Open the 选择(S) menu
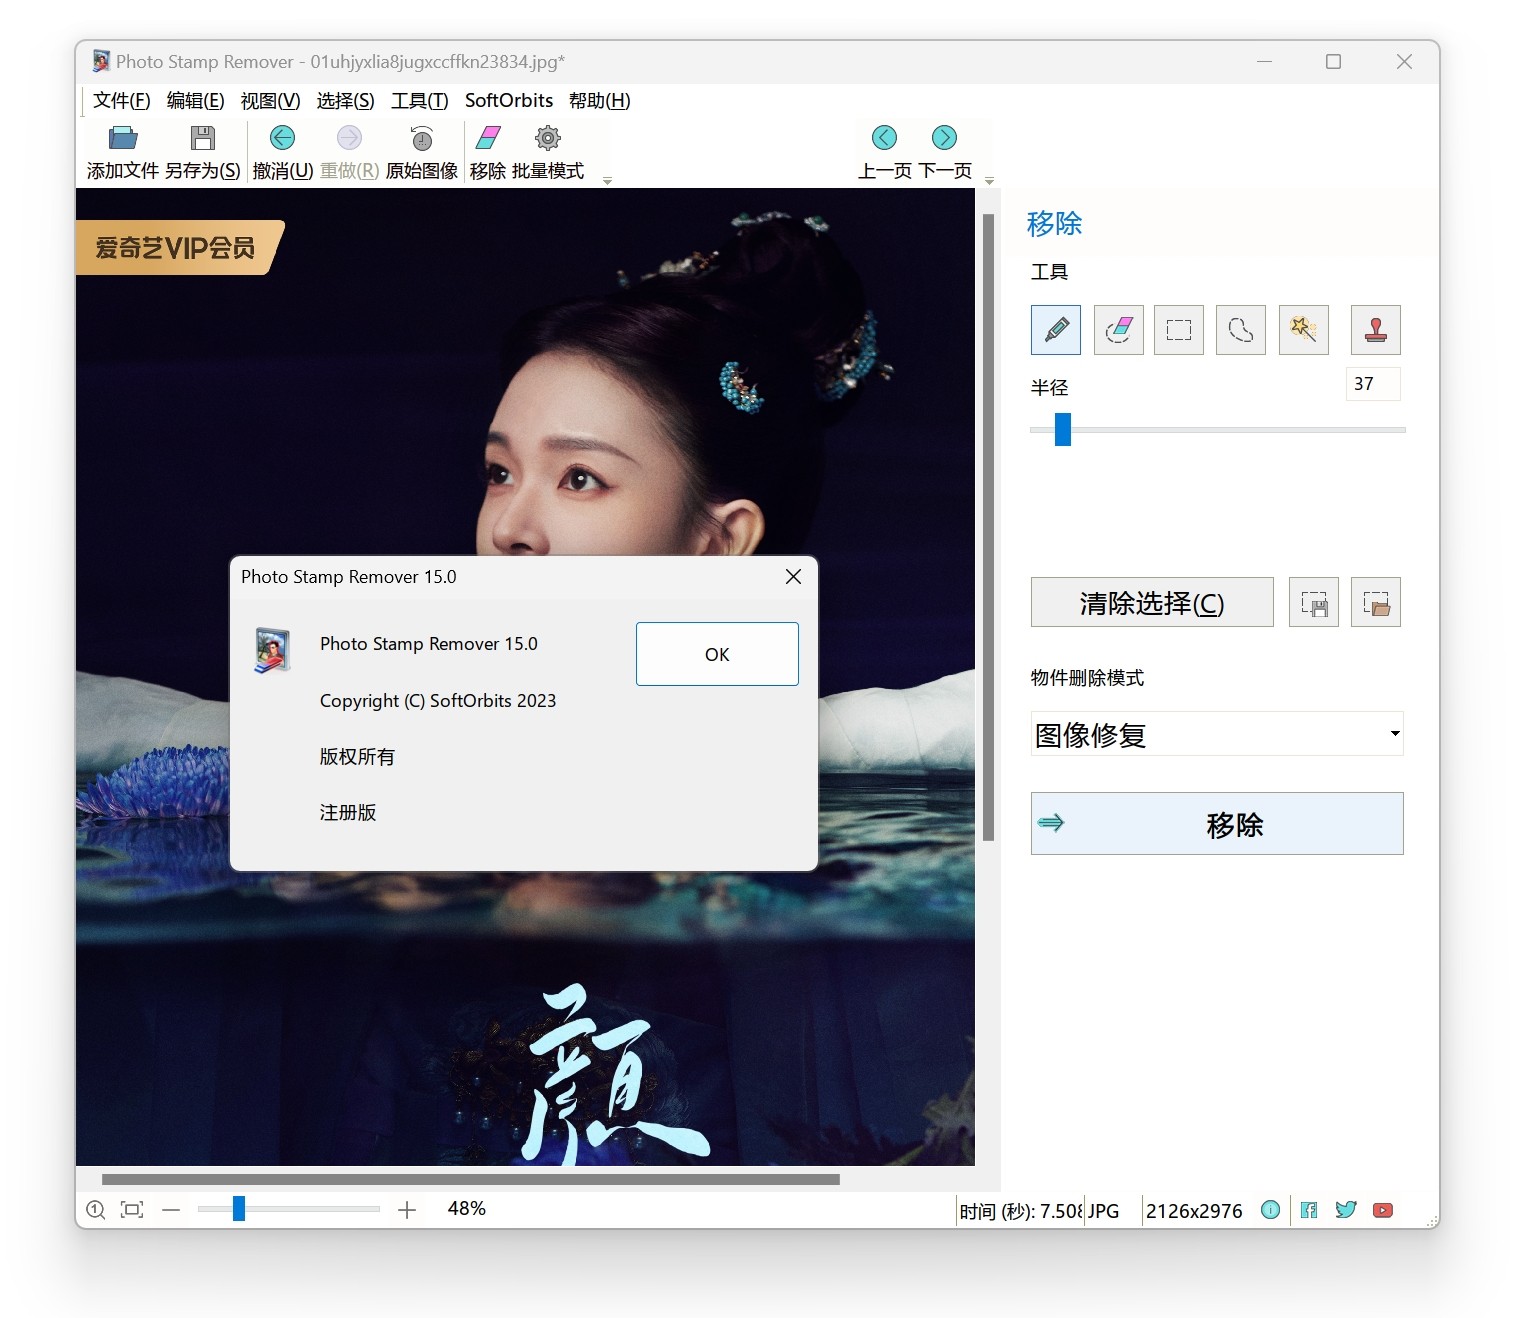This screenshot has height=1318, width=1527. 346,101
